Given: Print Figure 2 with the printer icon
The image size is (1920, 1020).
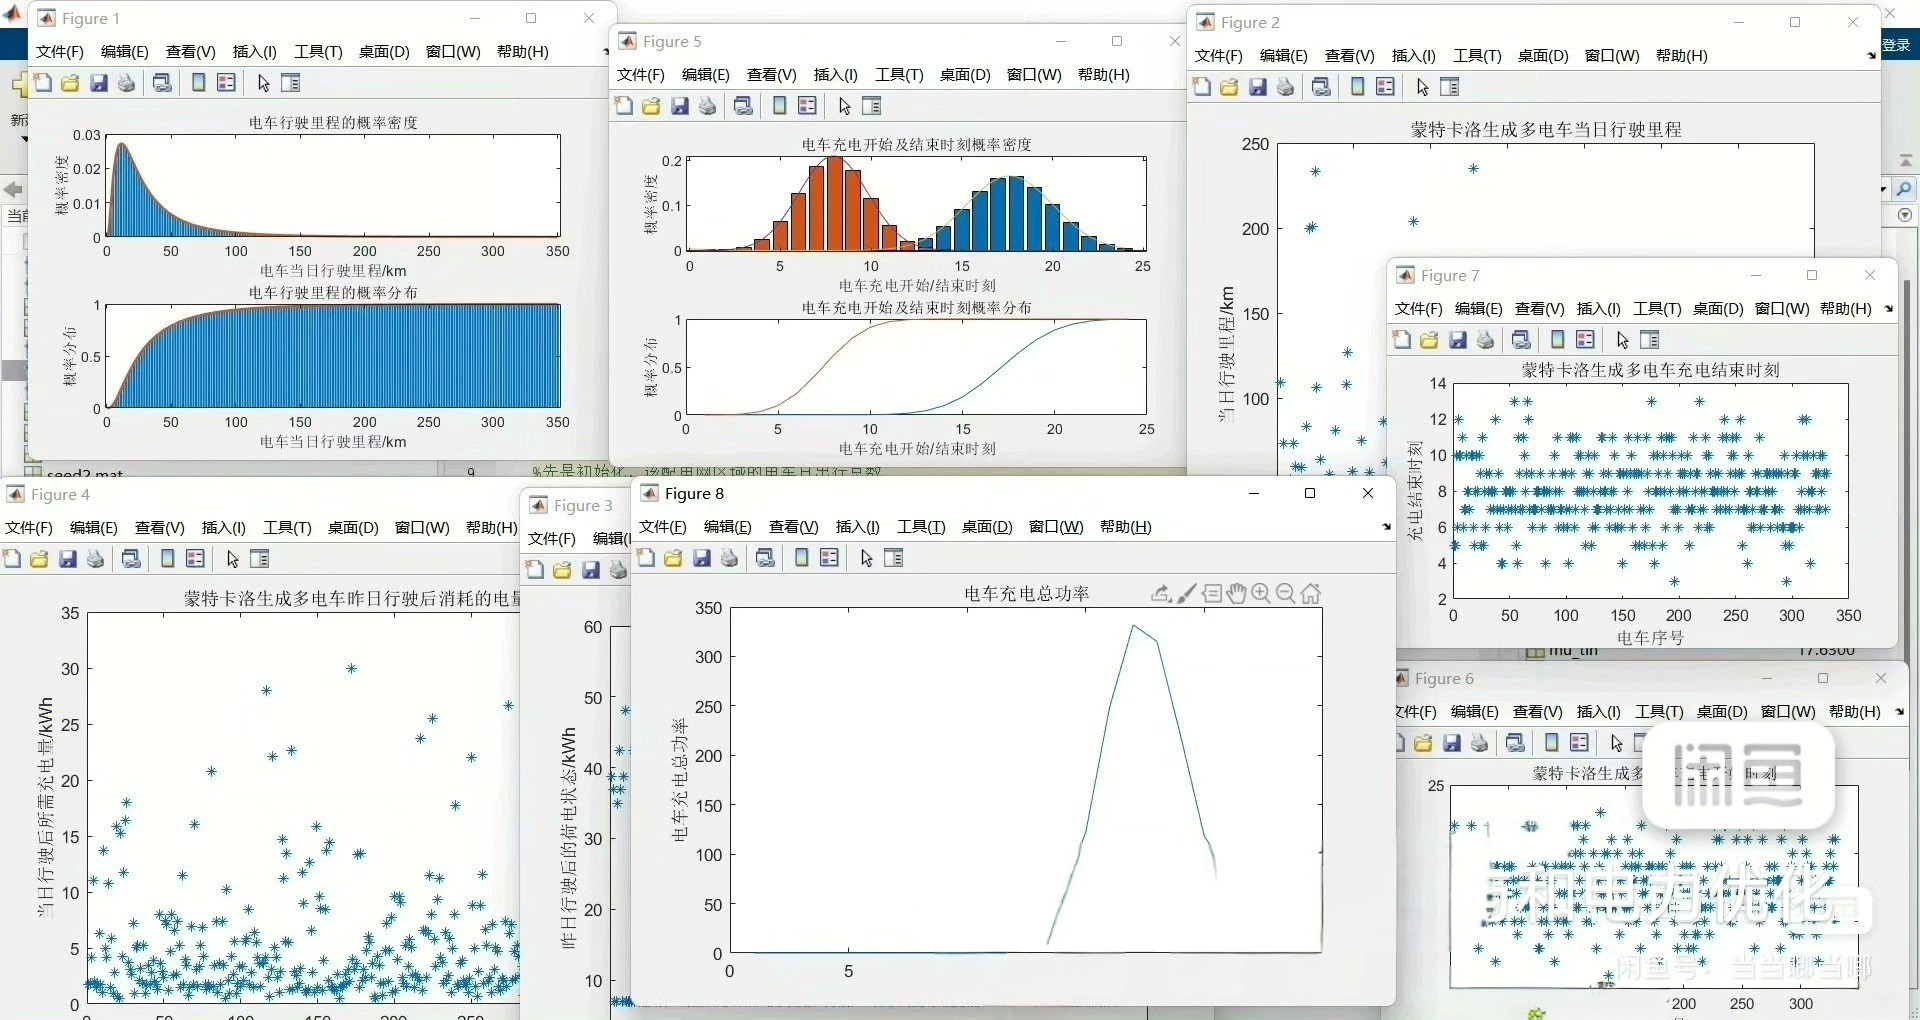Looking at the screenshot, I should 1286,87.
